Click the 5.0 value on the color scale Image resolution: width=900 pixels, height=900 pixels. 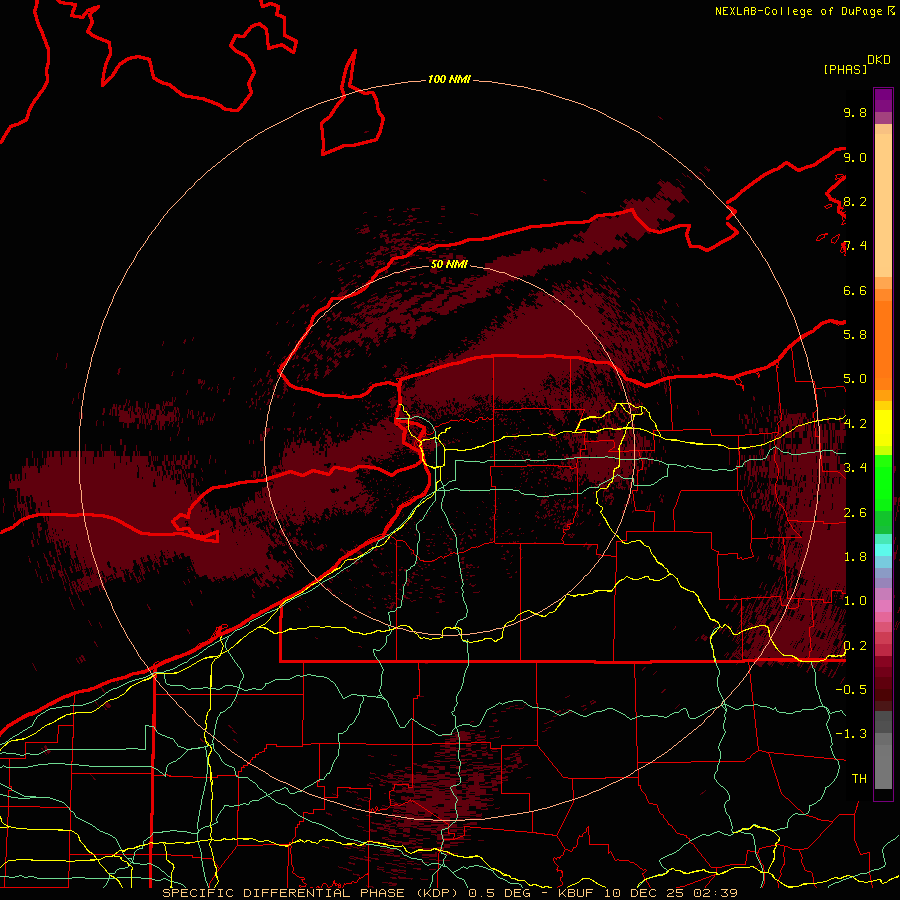click(x=855, y=379)
